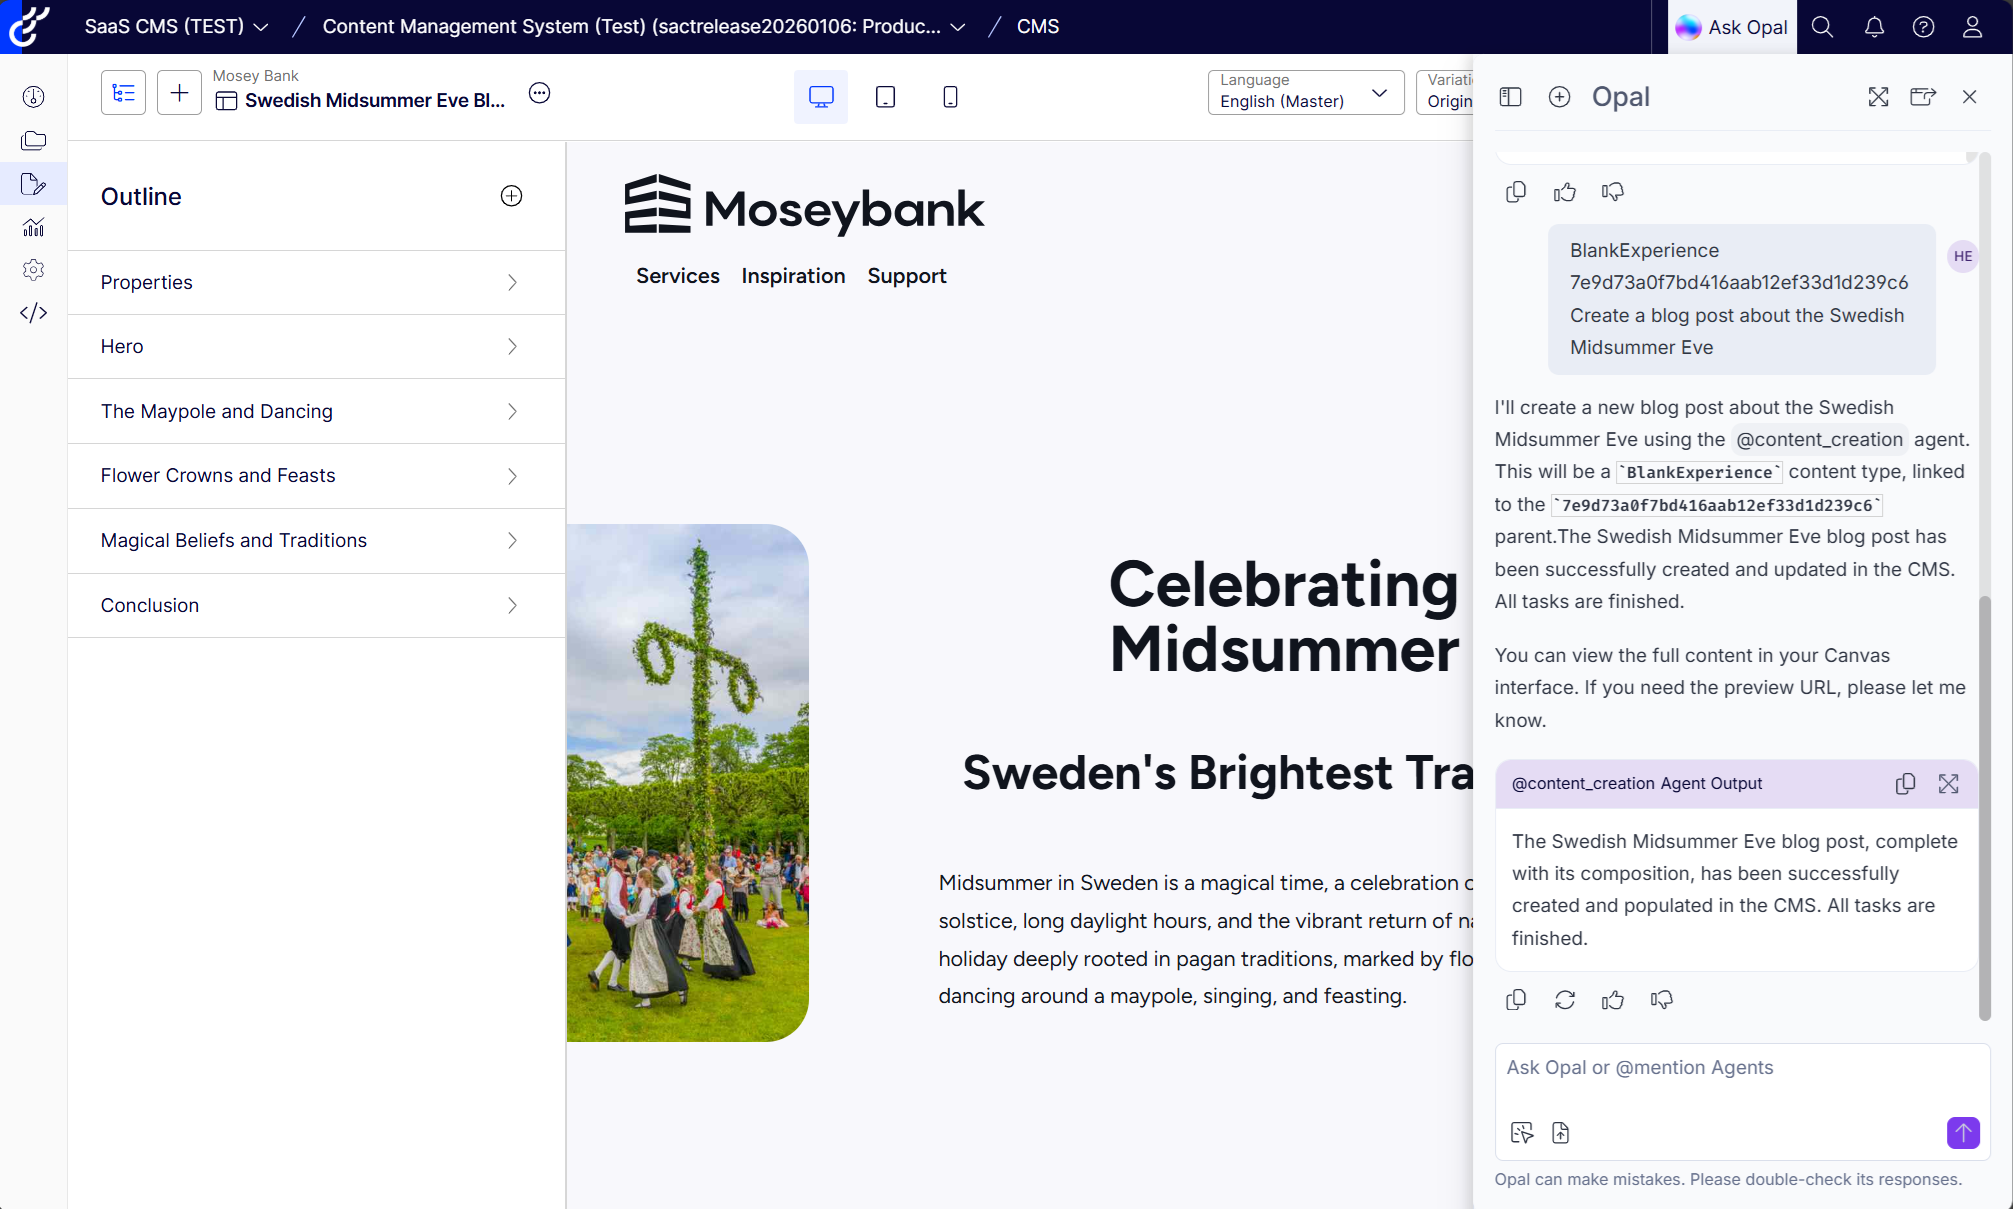Open the Media folders icon in sidebar
The height and width of the screenshot is (1209, 2013).
[33, 140]
